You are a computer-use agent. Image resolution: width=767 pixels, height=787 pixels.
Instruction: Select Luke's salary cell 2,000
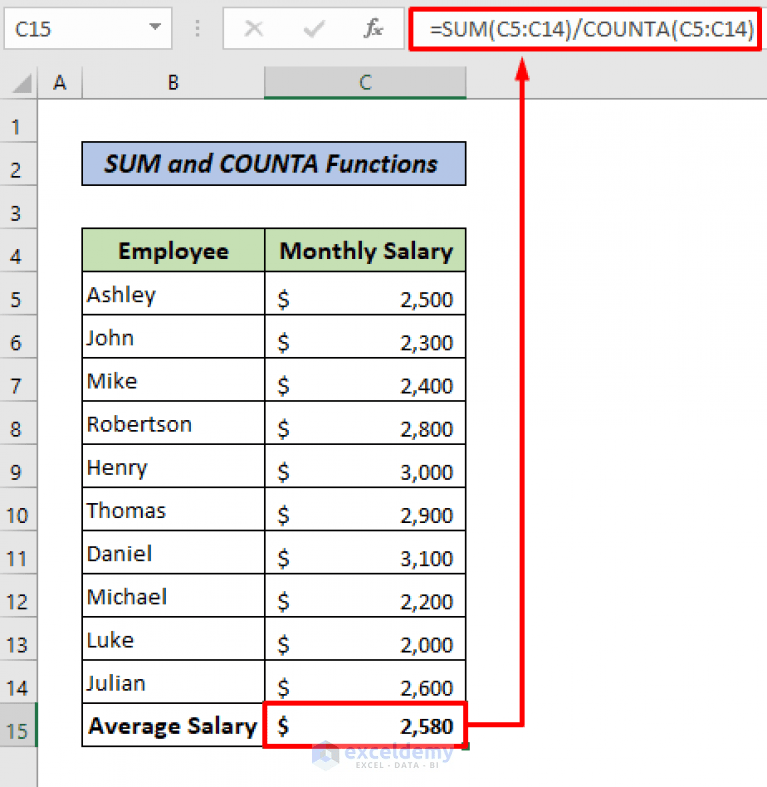(365, 639)
